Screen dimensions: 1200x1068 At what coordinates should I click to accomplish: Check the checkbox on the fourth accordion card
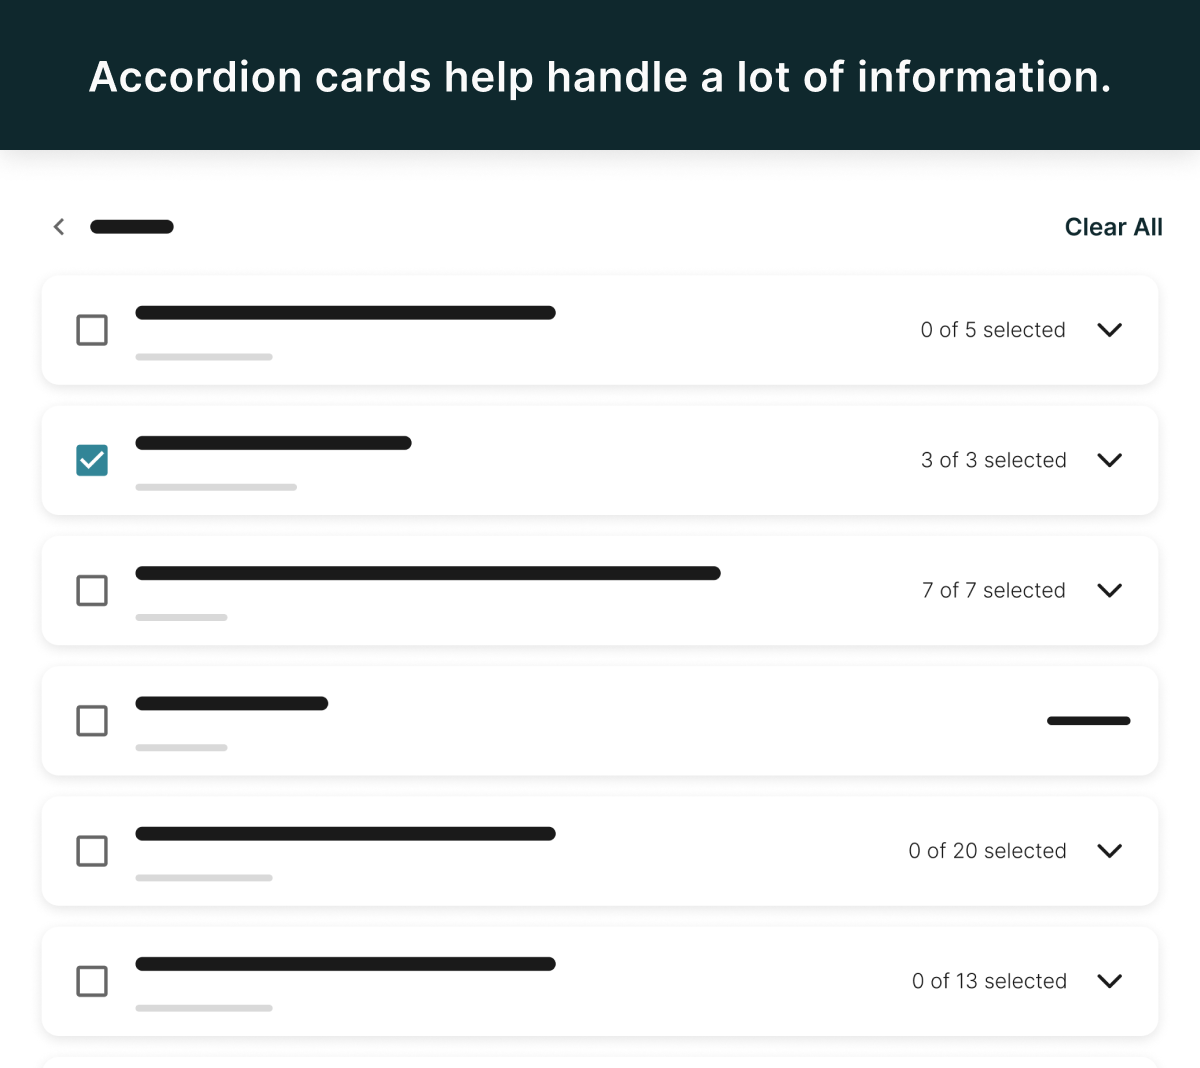pos(92,721)
